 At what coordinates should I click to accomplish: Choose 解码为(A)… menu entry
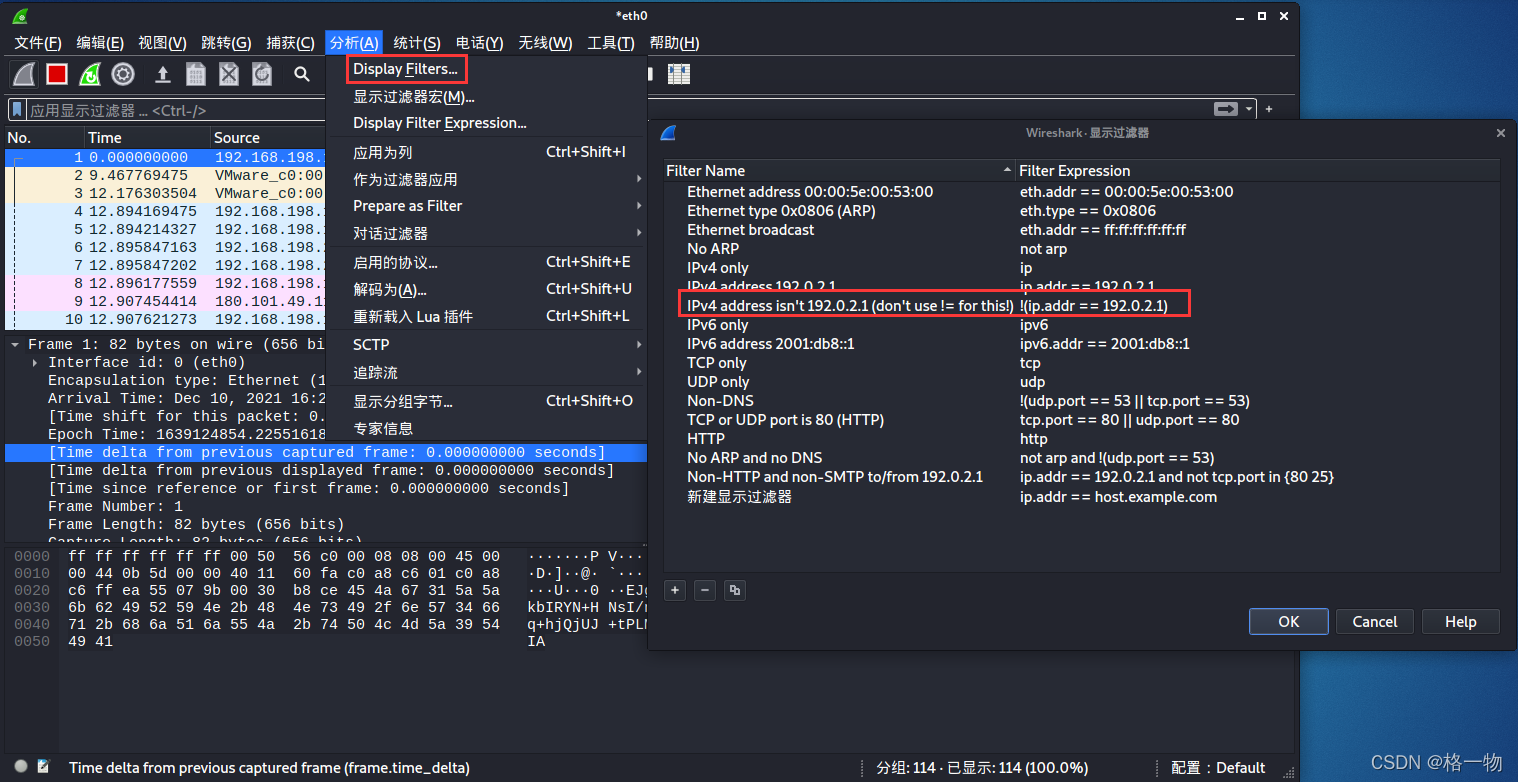[x=486, y=289]
